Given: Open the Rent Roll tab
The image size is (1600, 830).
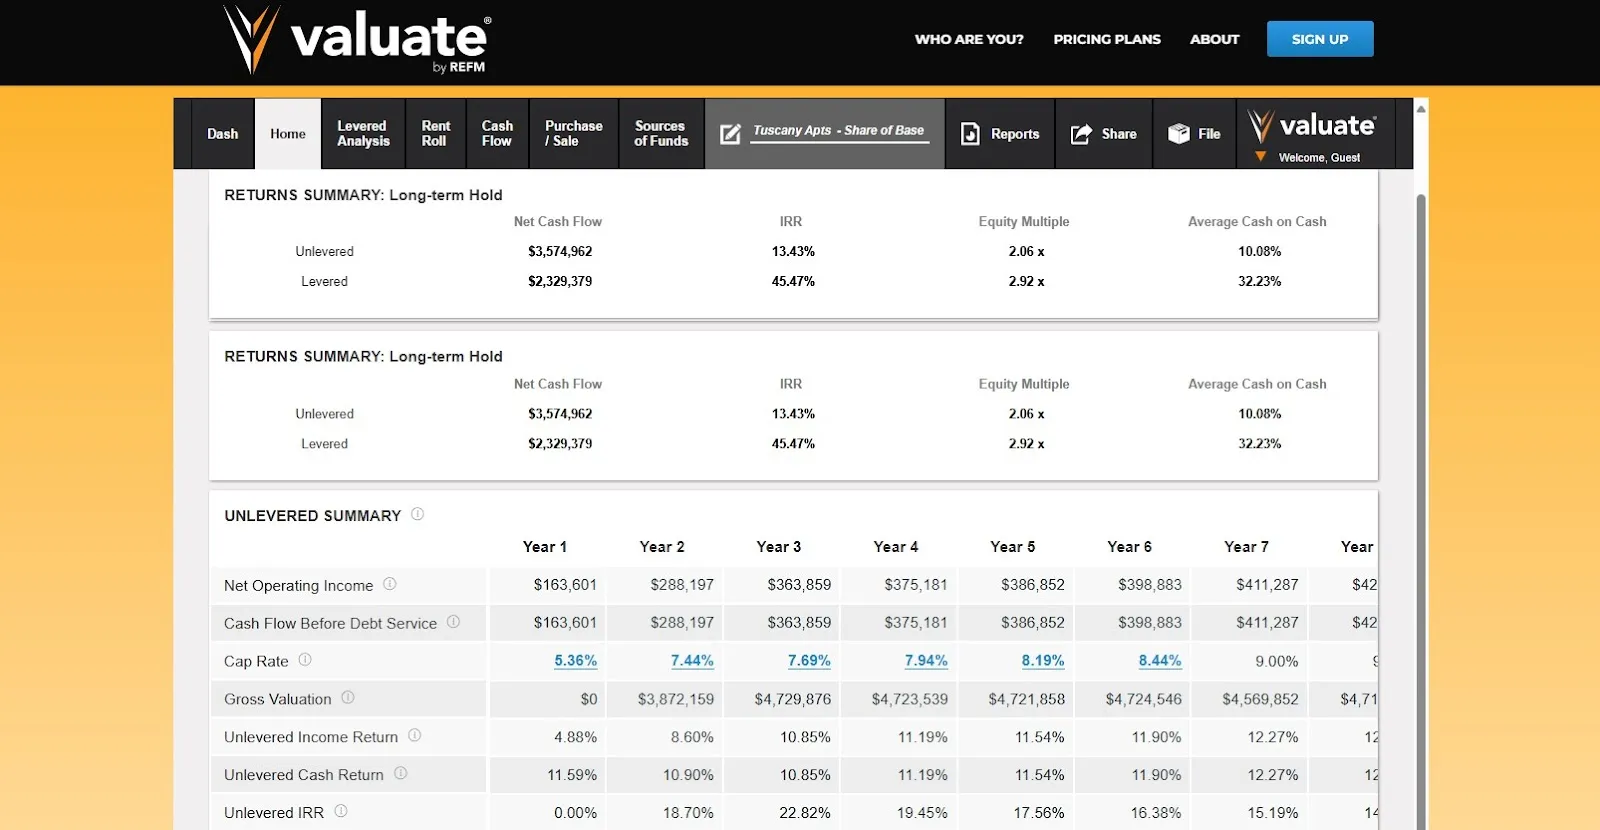Looking at the screenshot, I should click(435, 134).
